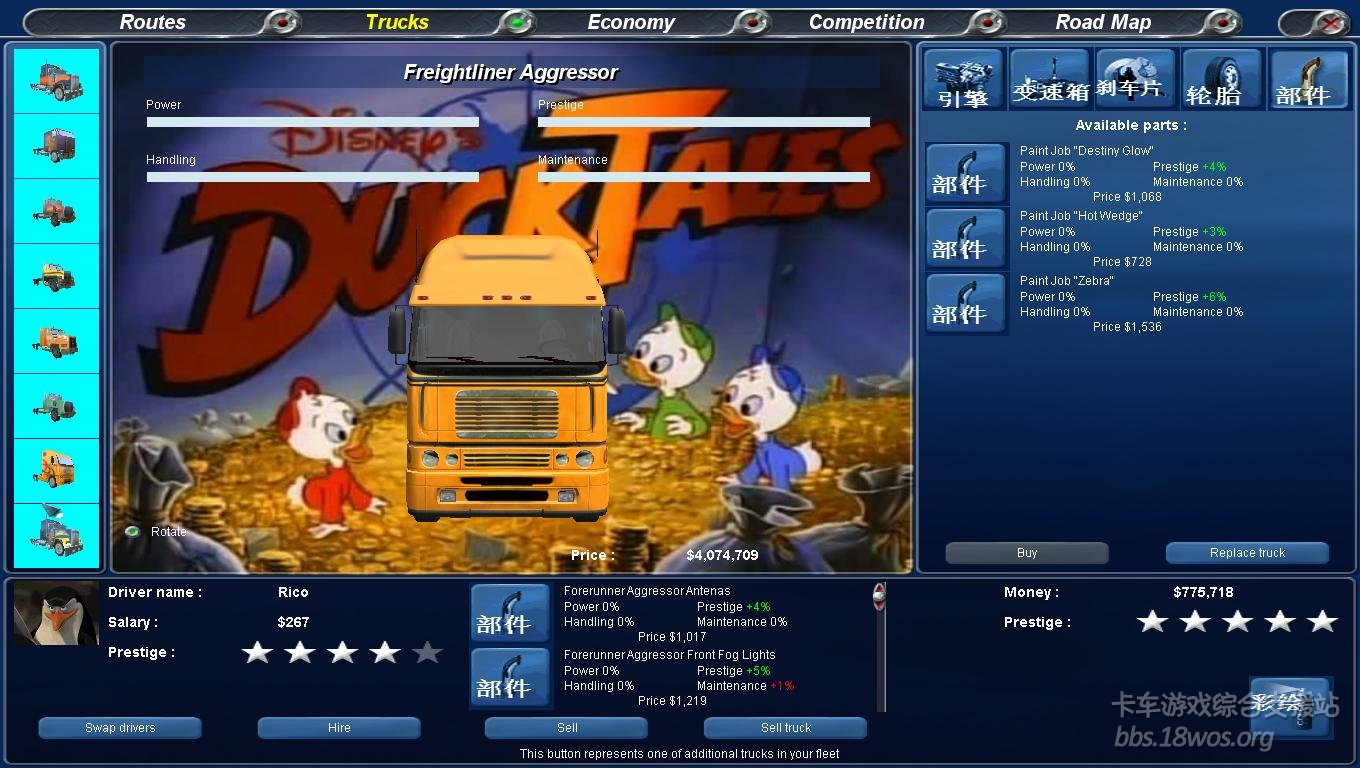Open the tires (轮胎) parts category

(1221, 79)
